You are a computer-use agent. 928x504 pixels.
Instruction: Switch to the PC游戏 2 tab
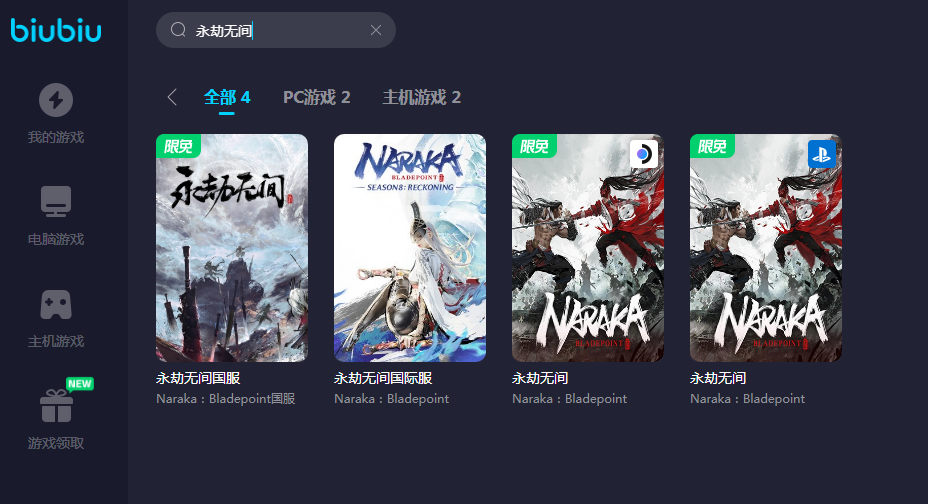[x=317, y=97]
